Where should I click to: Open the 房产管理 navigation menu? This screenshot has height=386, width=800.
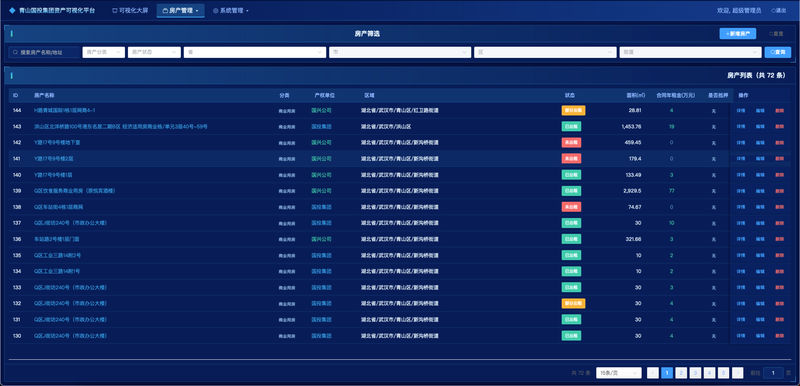(181, 10)
